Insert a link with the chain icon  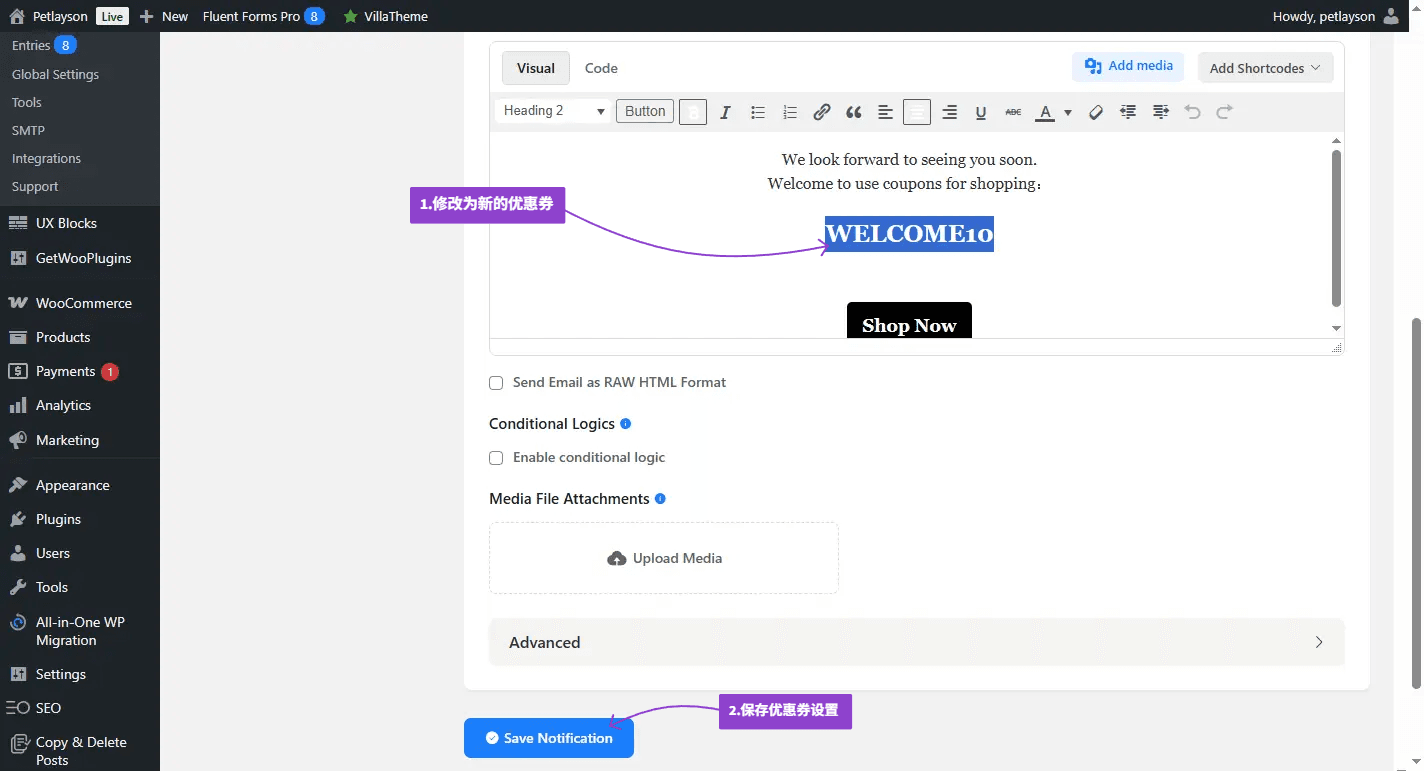(821, 112)
